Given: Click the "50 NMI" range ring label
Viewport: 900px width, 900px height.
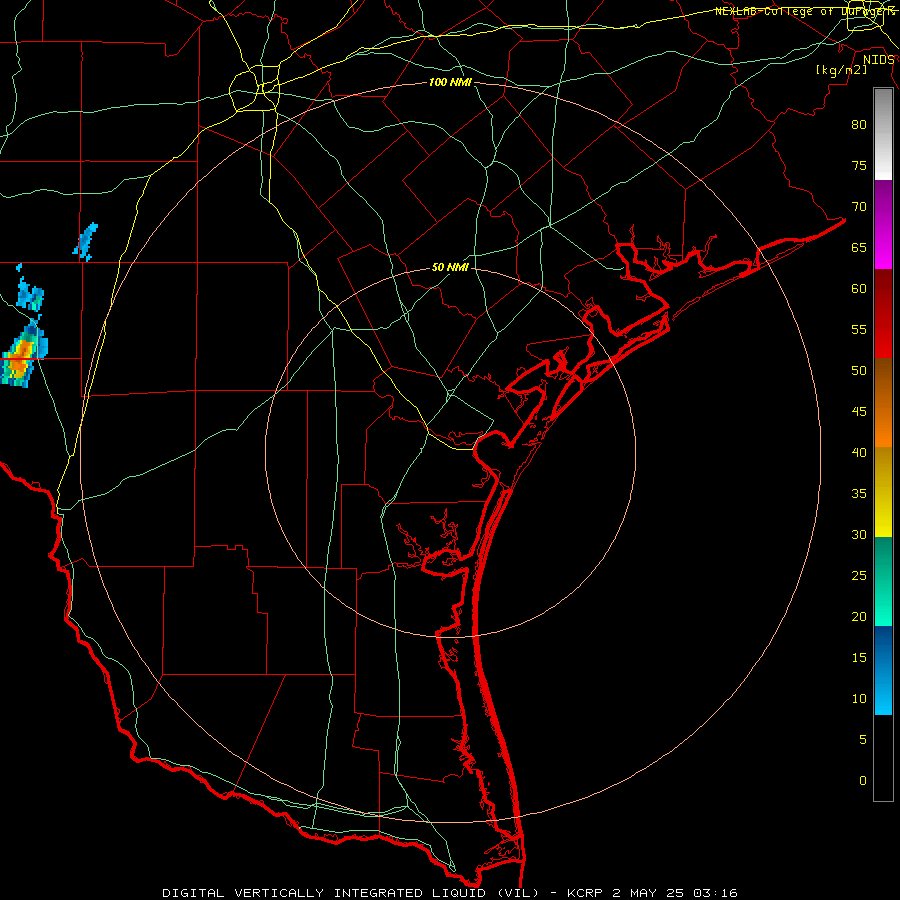Looking at the screenshot, I should click(450, 268).
